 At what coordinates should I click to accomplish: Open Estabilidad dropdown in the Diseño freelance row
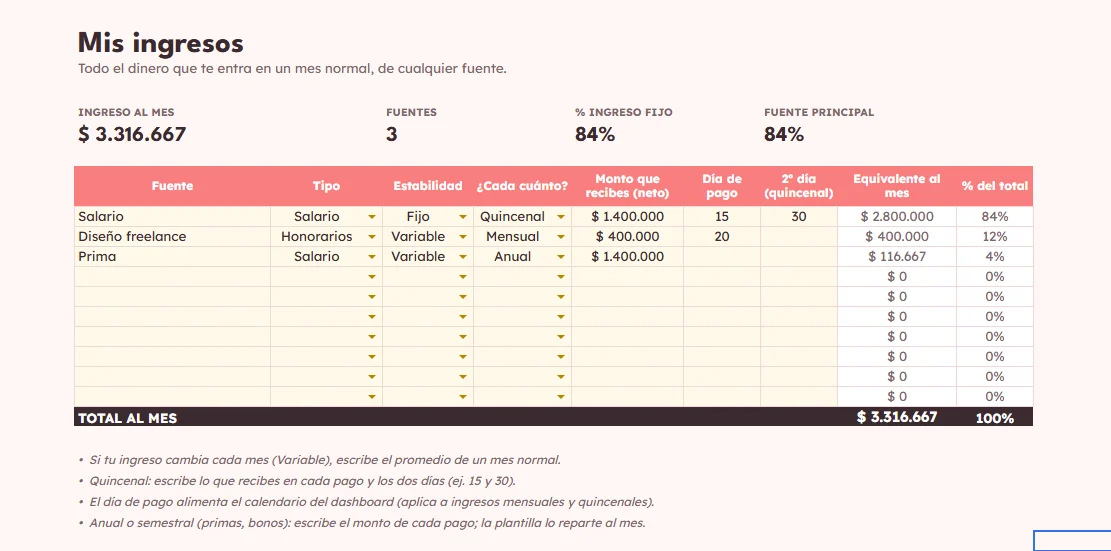463,237
